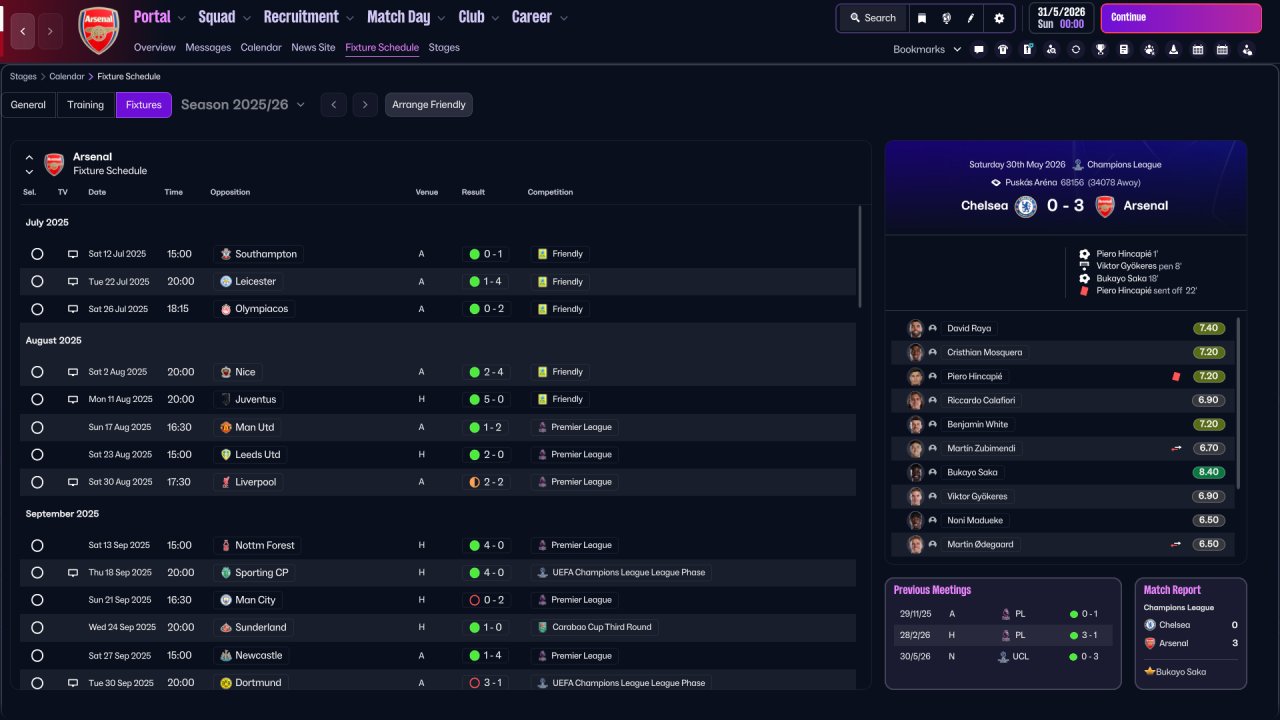Go forward using the arrow beside the top Arsenal crest
The image size is (1280, 720).
tap(50, 31)
